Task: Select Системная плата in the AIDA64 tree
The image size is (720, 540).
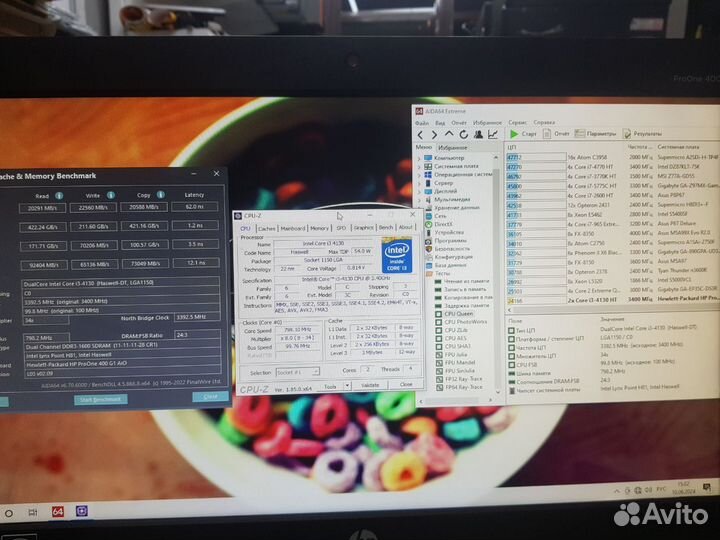Action: pyautogui.click(x=451, y=166)
